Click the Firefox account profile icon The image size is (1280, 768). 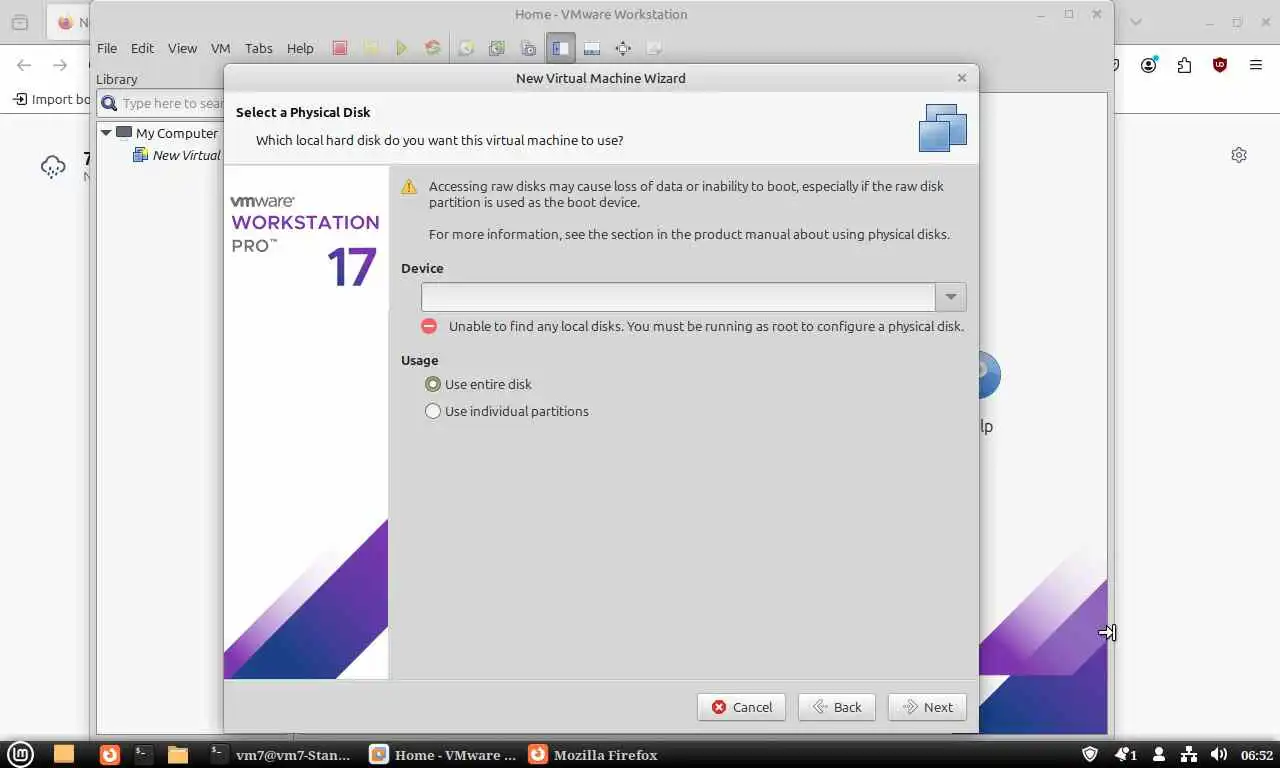point(1149,65)
